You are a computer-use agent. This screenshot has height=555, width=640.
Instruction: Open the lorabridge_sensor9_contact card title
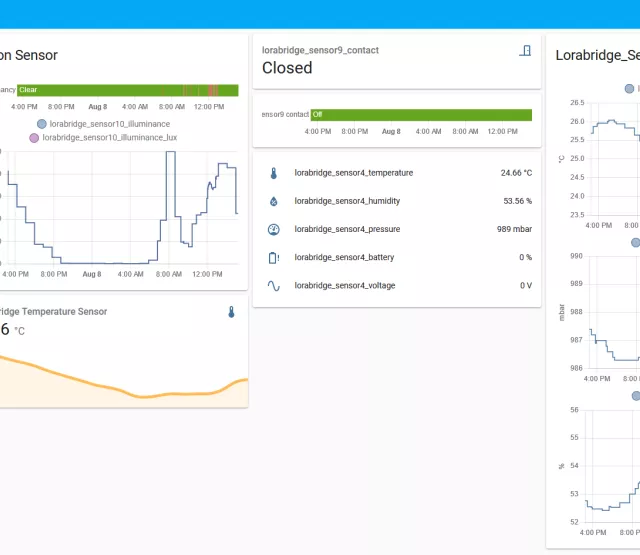(x=320, y=50)
